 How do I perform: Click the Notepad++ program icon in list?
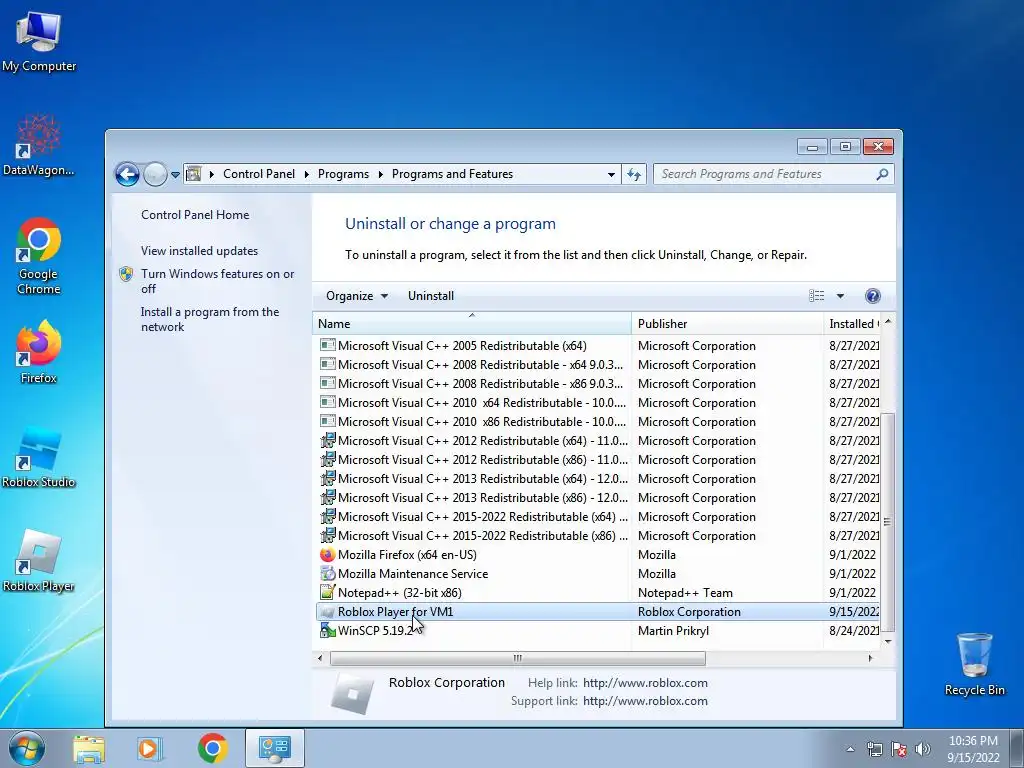[327, 592]
